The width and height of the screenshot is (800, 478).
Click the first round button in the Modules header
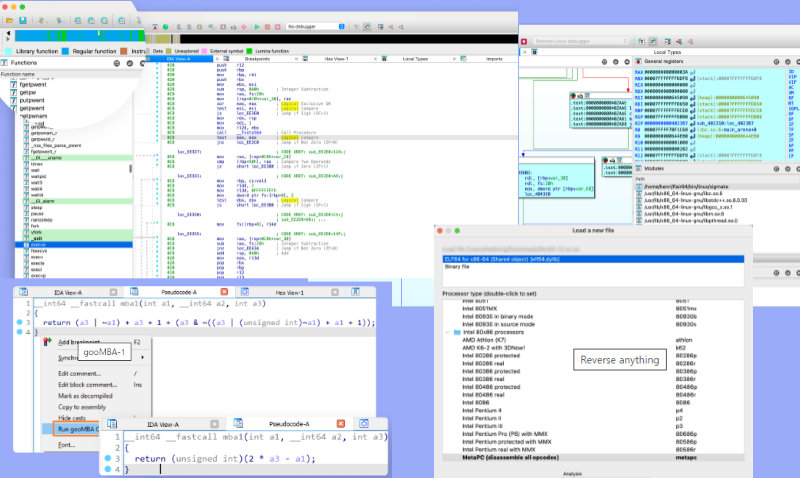pos(776,169)
